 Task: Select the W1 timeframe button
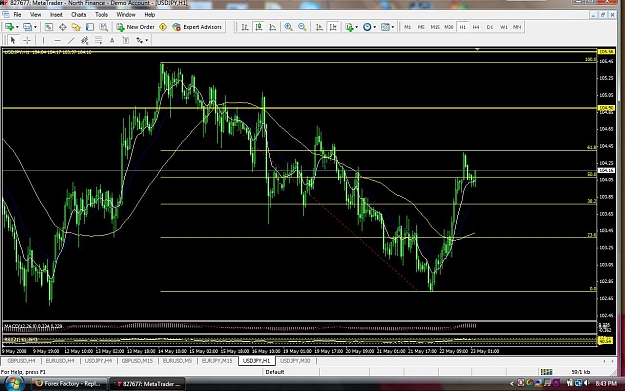click(504, 27)
